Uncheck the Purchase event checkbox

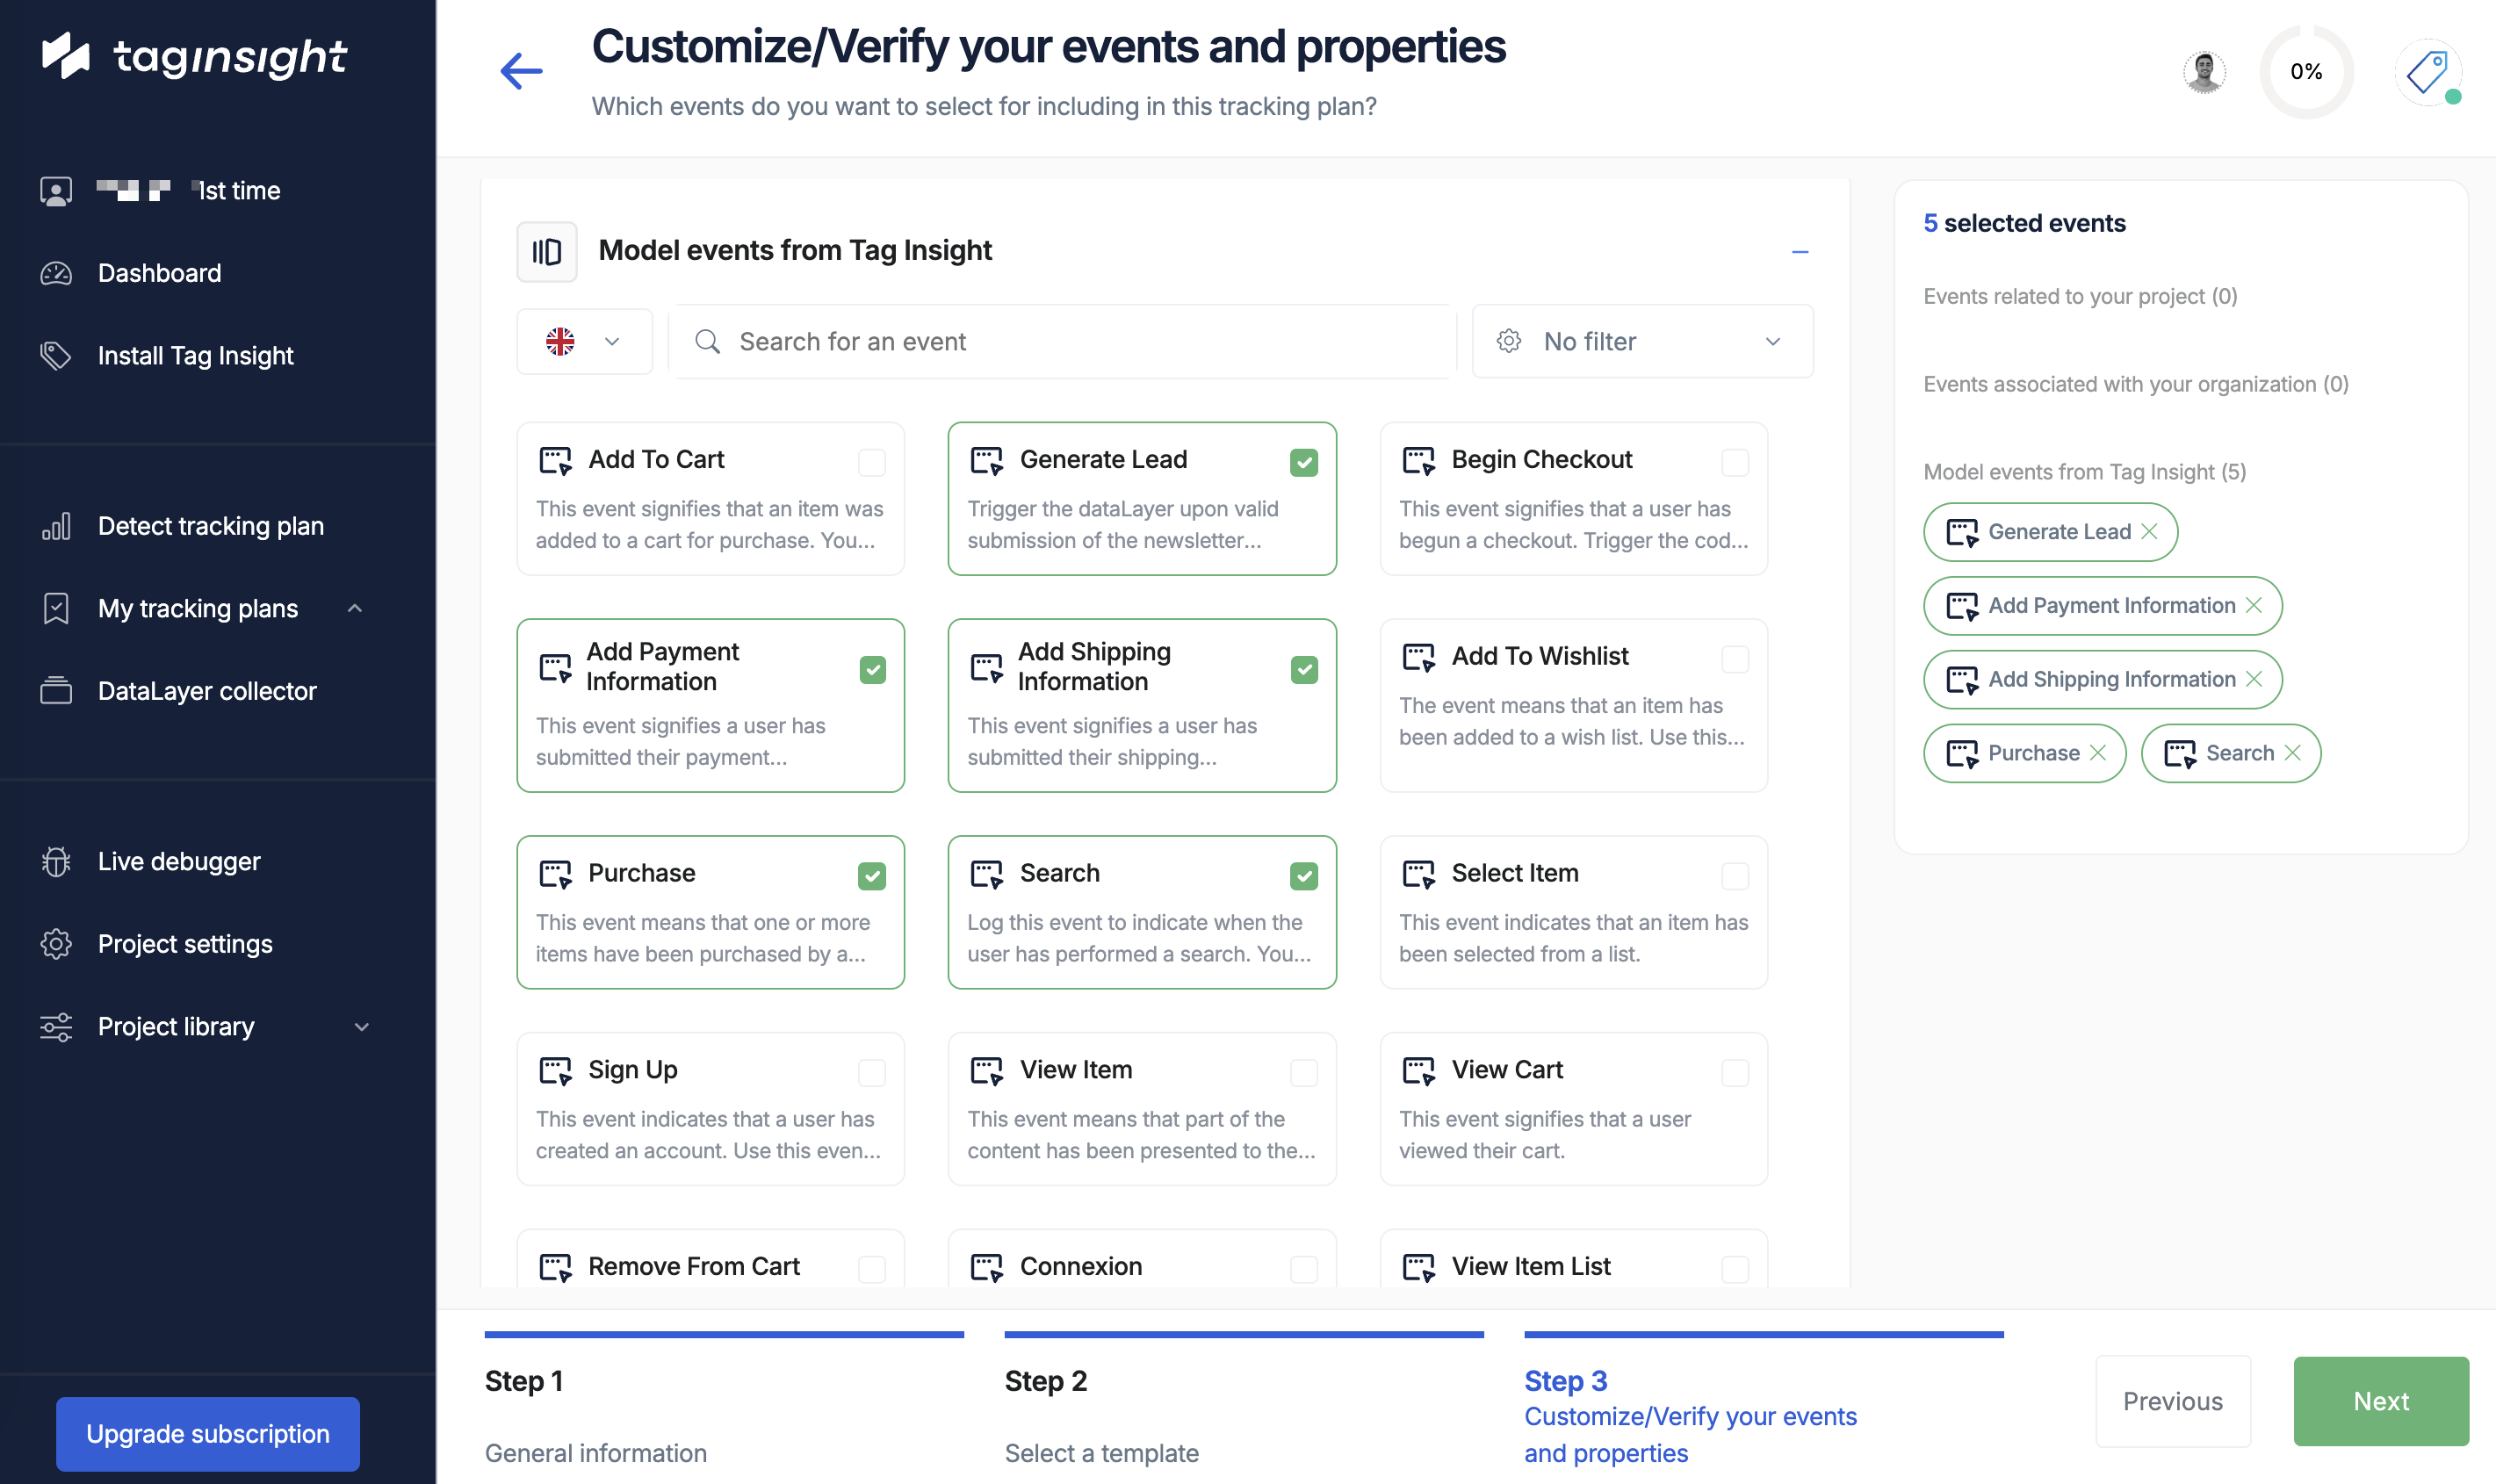871,876
